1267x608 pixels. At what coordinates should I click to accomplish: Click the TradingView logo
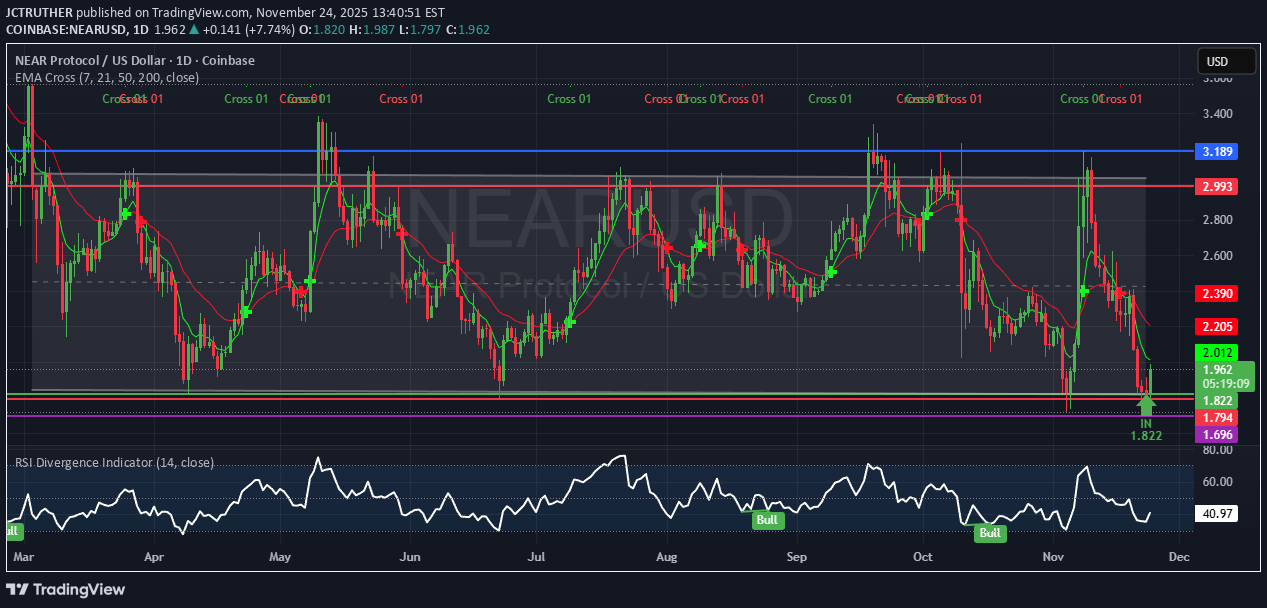67,589
